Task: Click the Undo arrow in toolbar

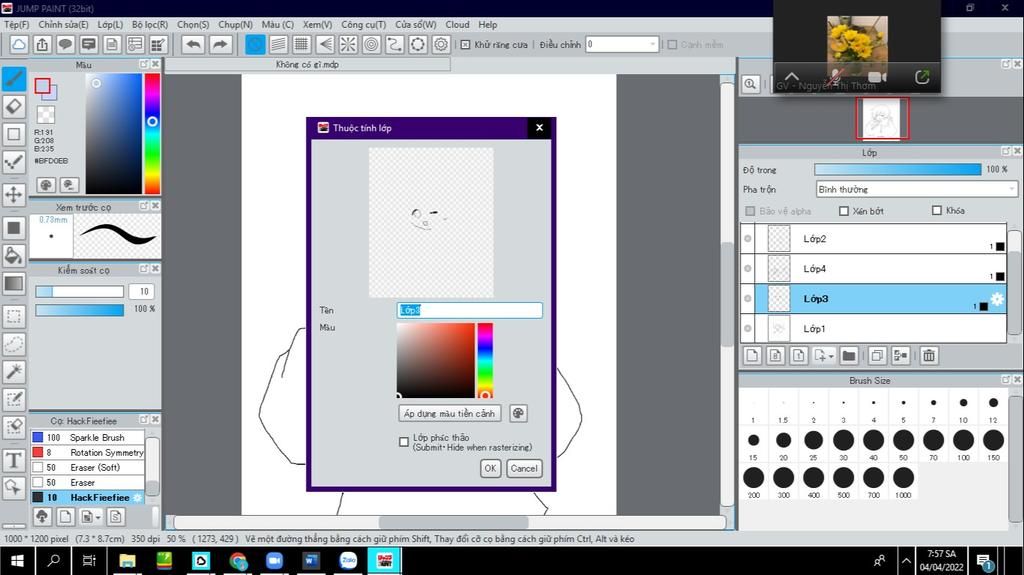Action: tap(193, 44)
